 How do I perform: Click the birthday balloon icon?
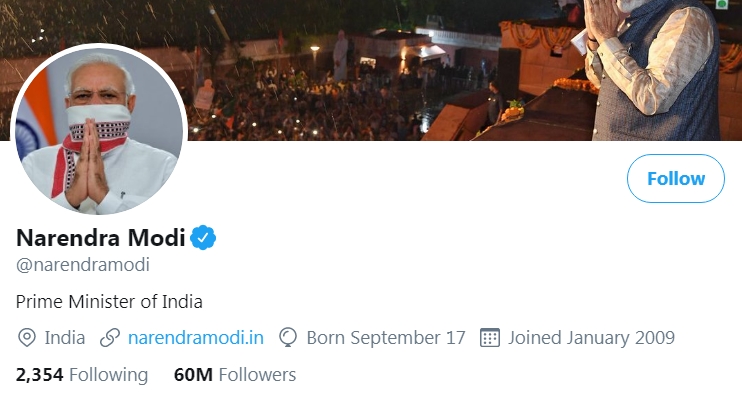(x=288, y=338)
